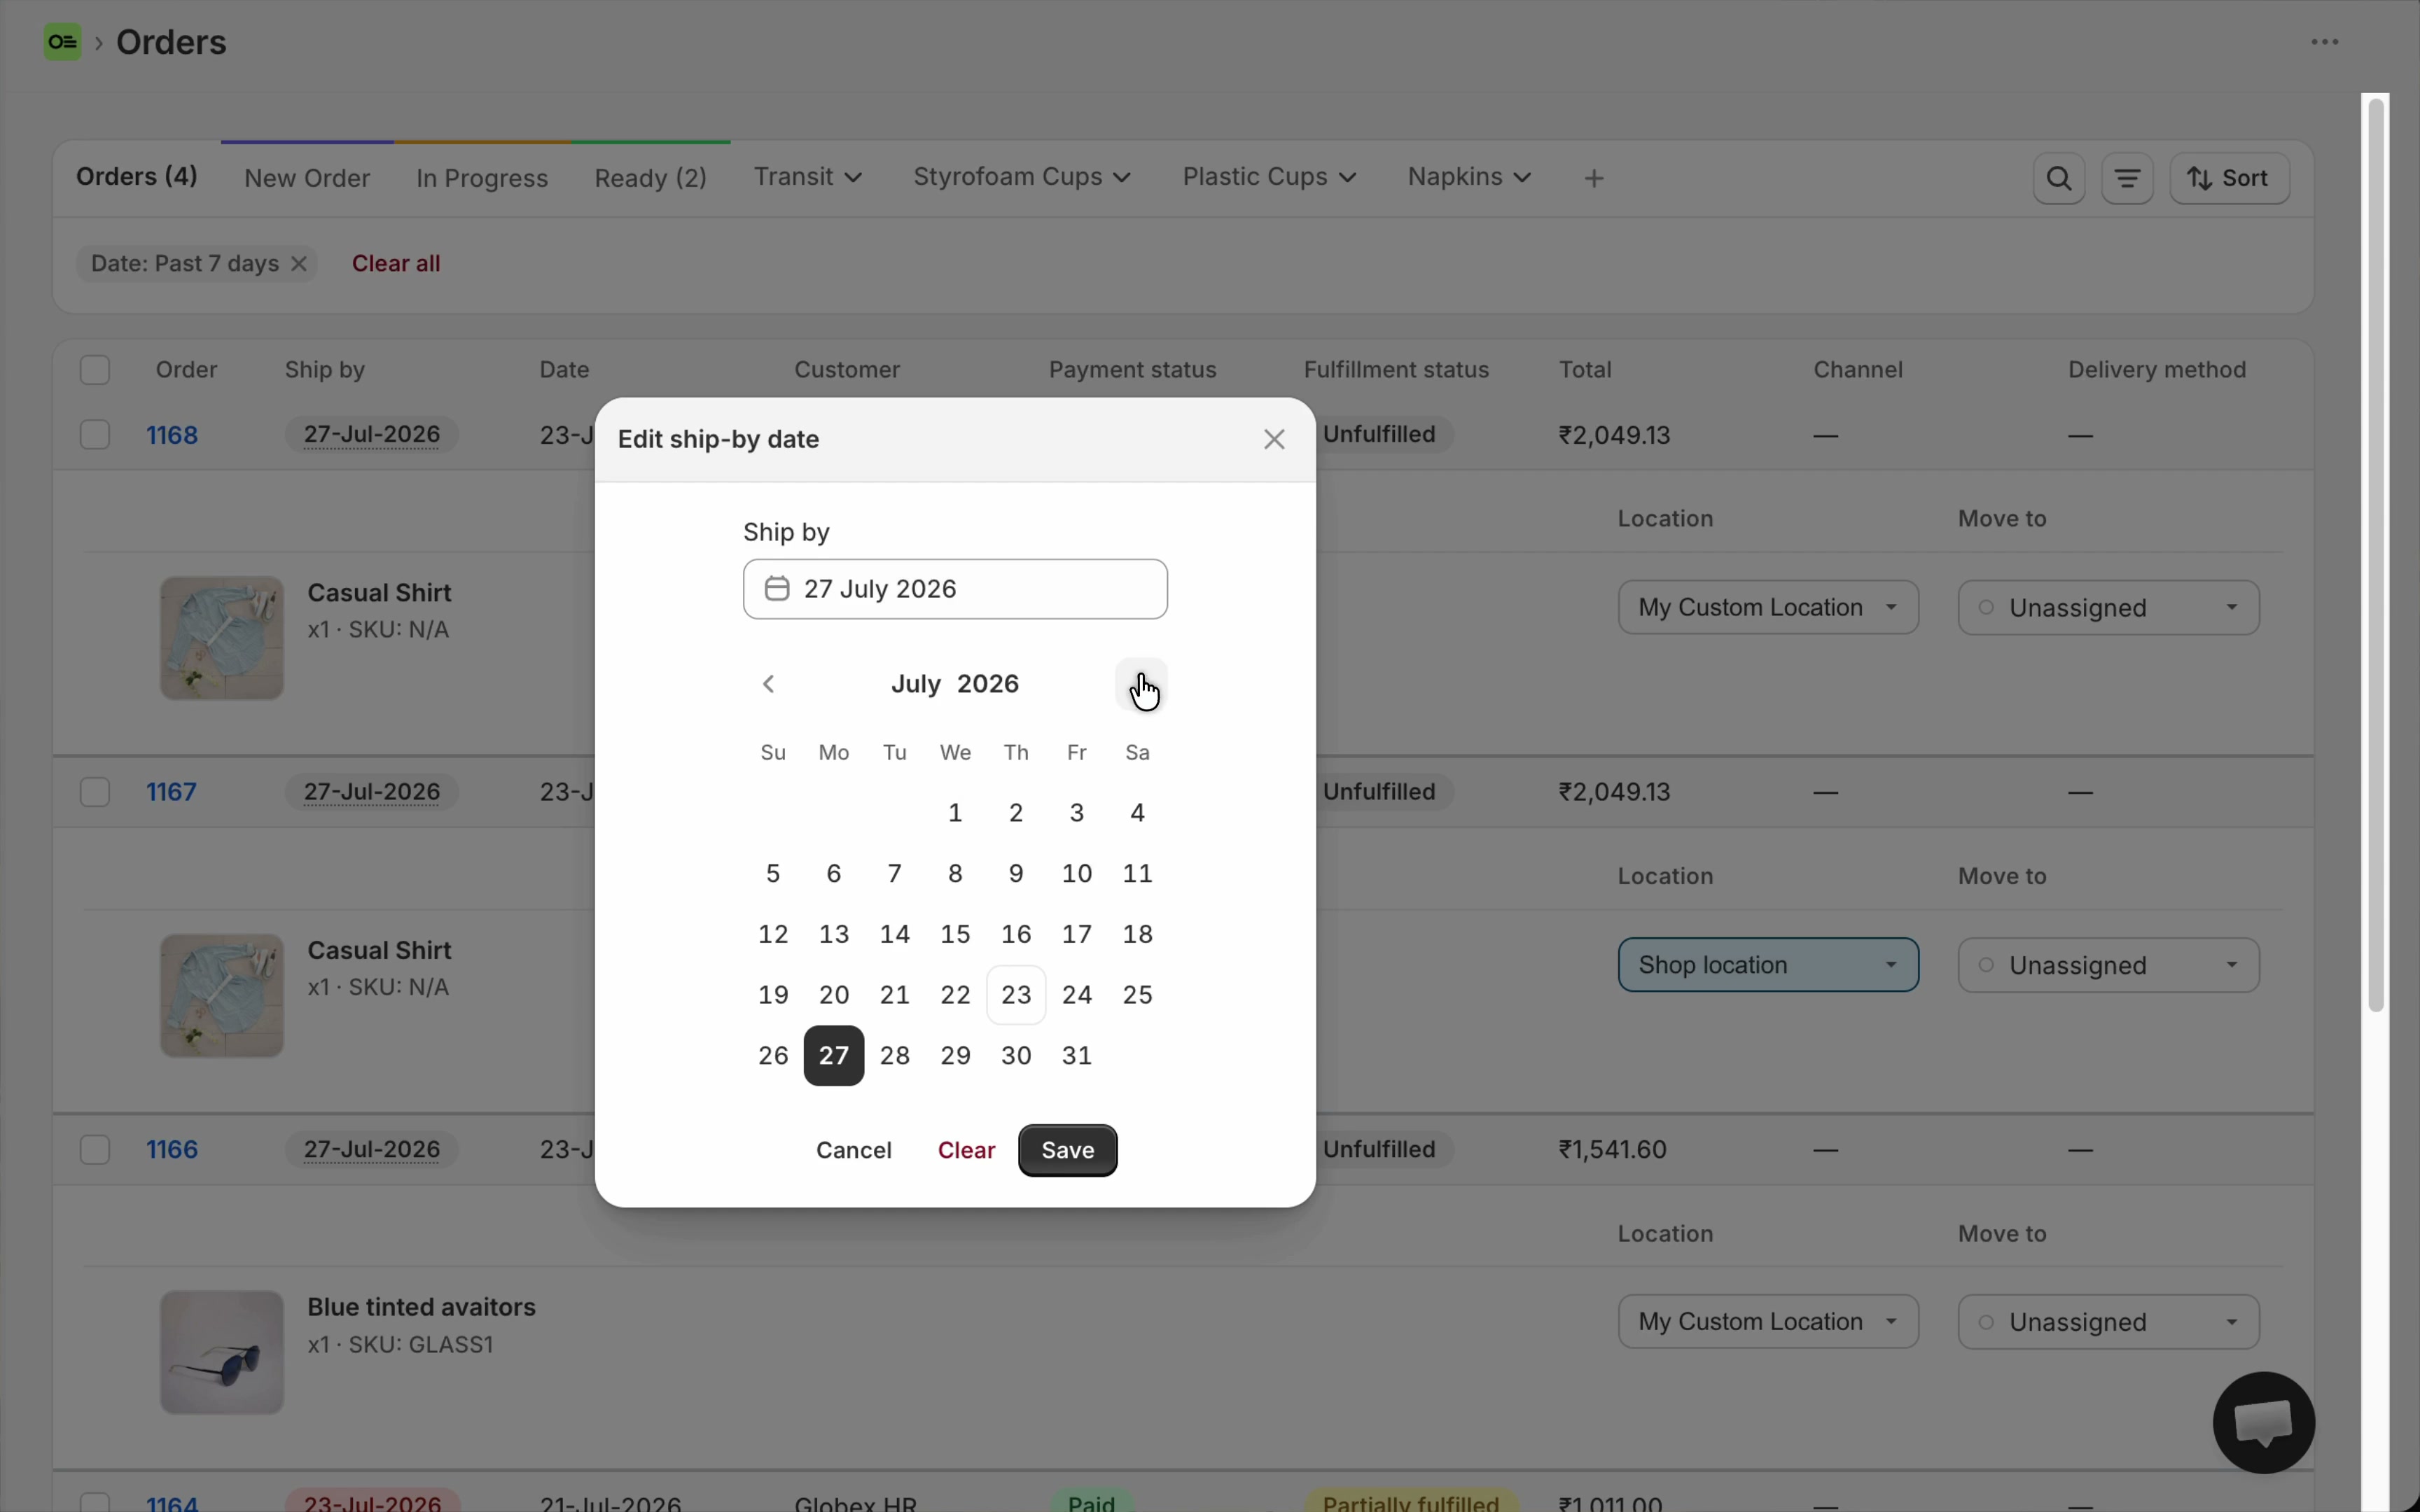Go to next month in calendar
2420x1512 pixels.
pyautogui.click(x=1141, y=685)
